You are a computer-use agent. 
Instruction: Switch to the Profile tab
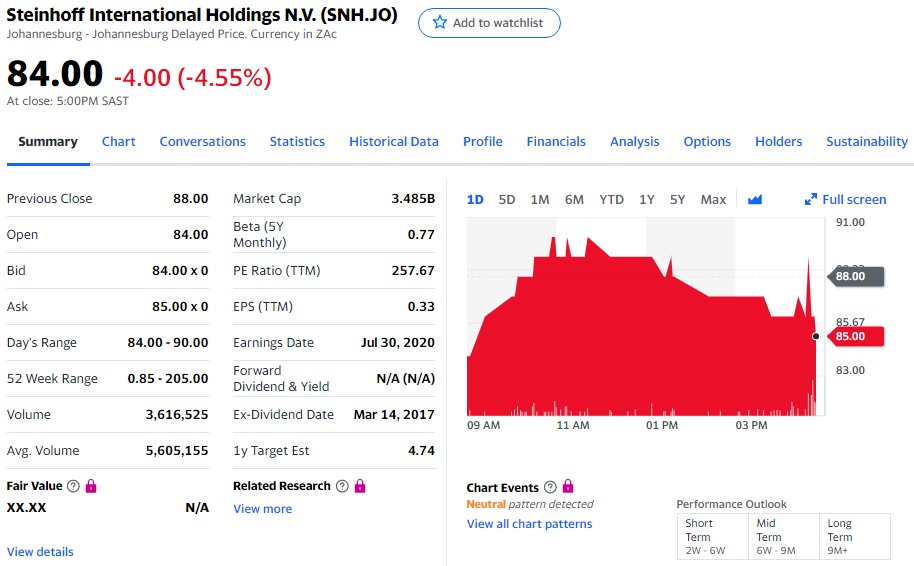point(483,142)
